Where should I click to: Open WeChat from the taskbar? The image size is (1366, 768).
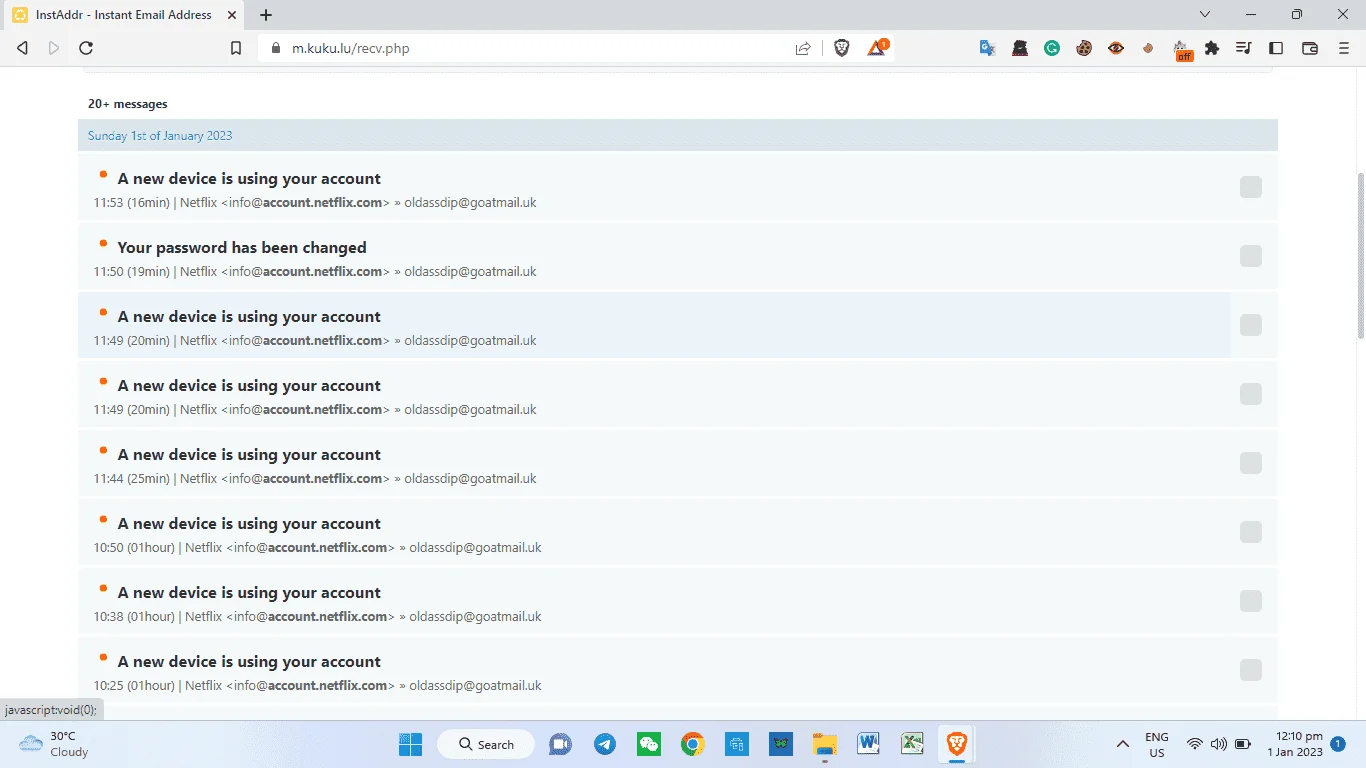point(649,744)
